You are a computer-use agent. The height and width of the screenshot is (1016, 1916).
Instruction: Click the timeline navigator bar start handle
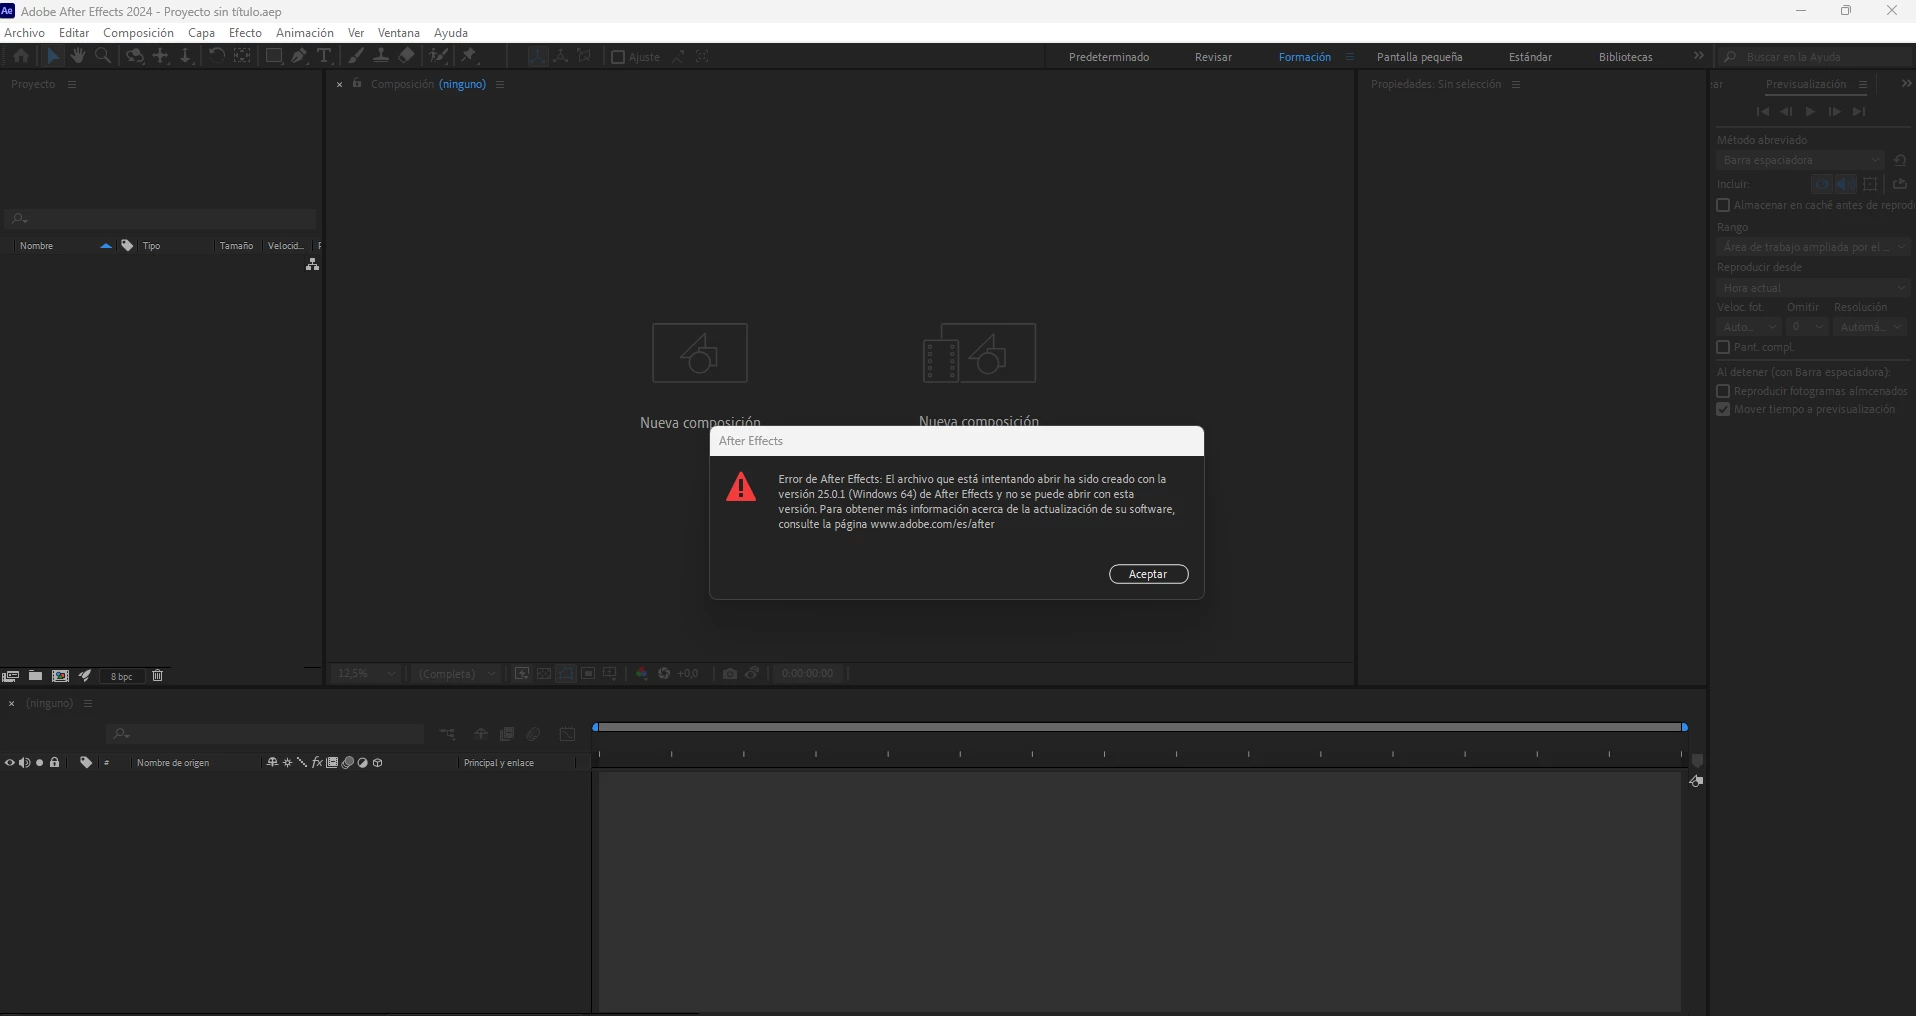(x=596, y=727)
